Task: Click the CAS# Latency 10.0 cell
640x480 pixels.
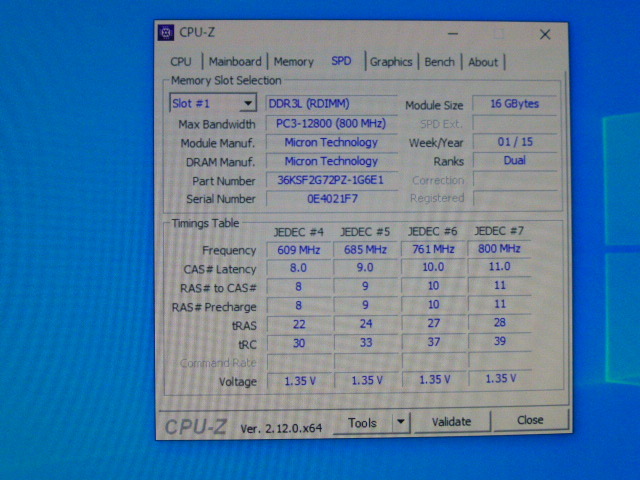Action: [433, 267]
